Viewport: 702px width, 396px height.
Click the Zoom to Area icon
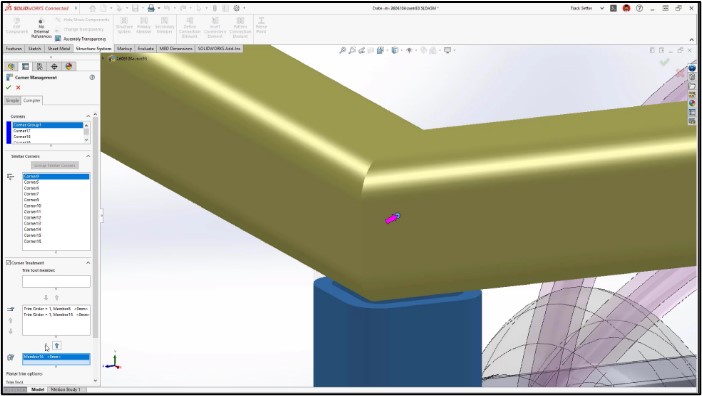point(352,51)
